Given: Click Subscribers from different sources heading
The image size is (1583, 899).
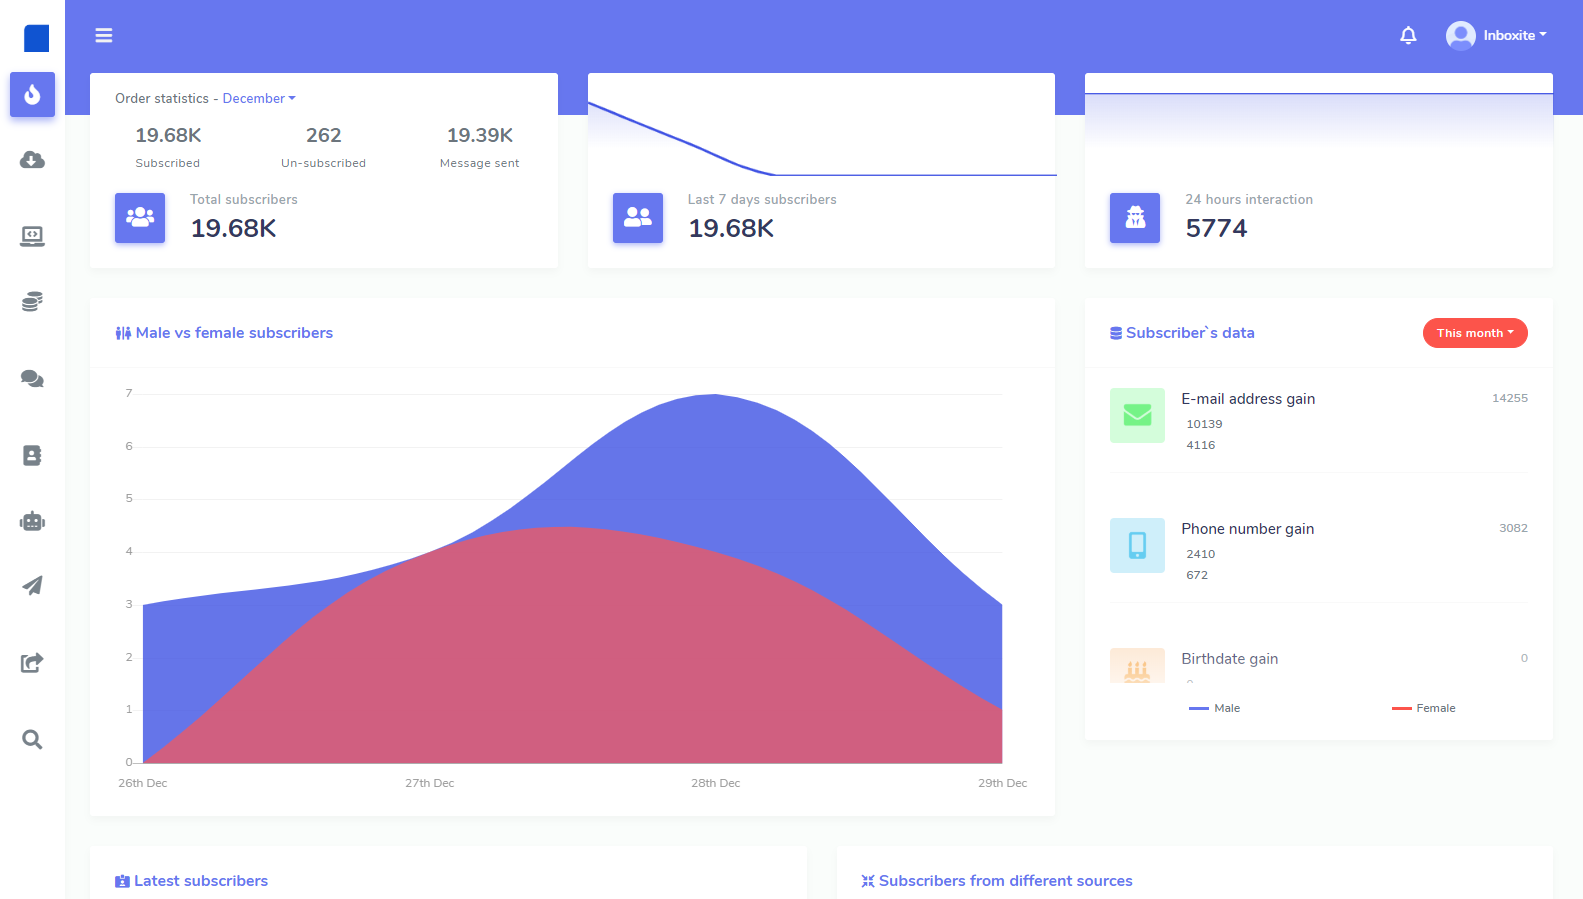Looking at the screenshot, I should click(997, 881).
